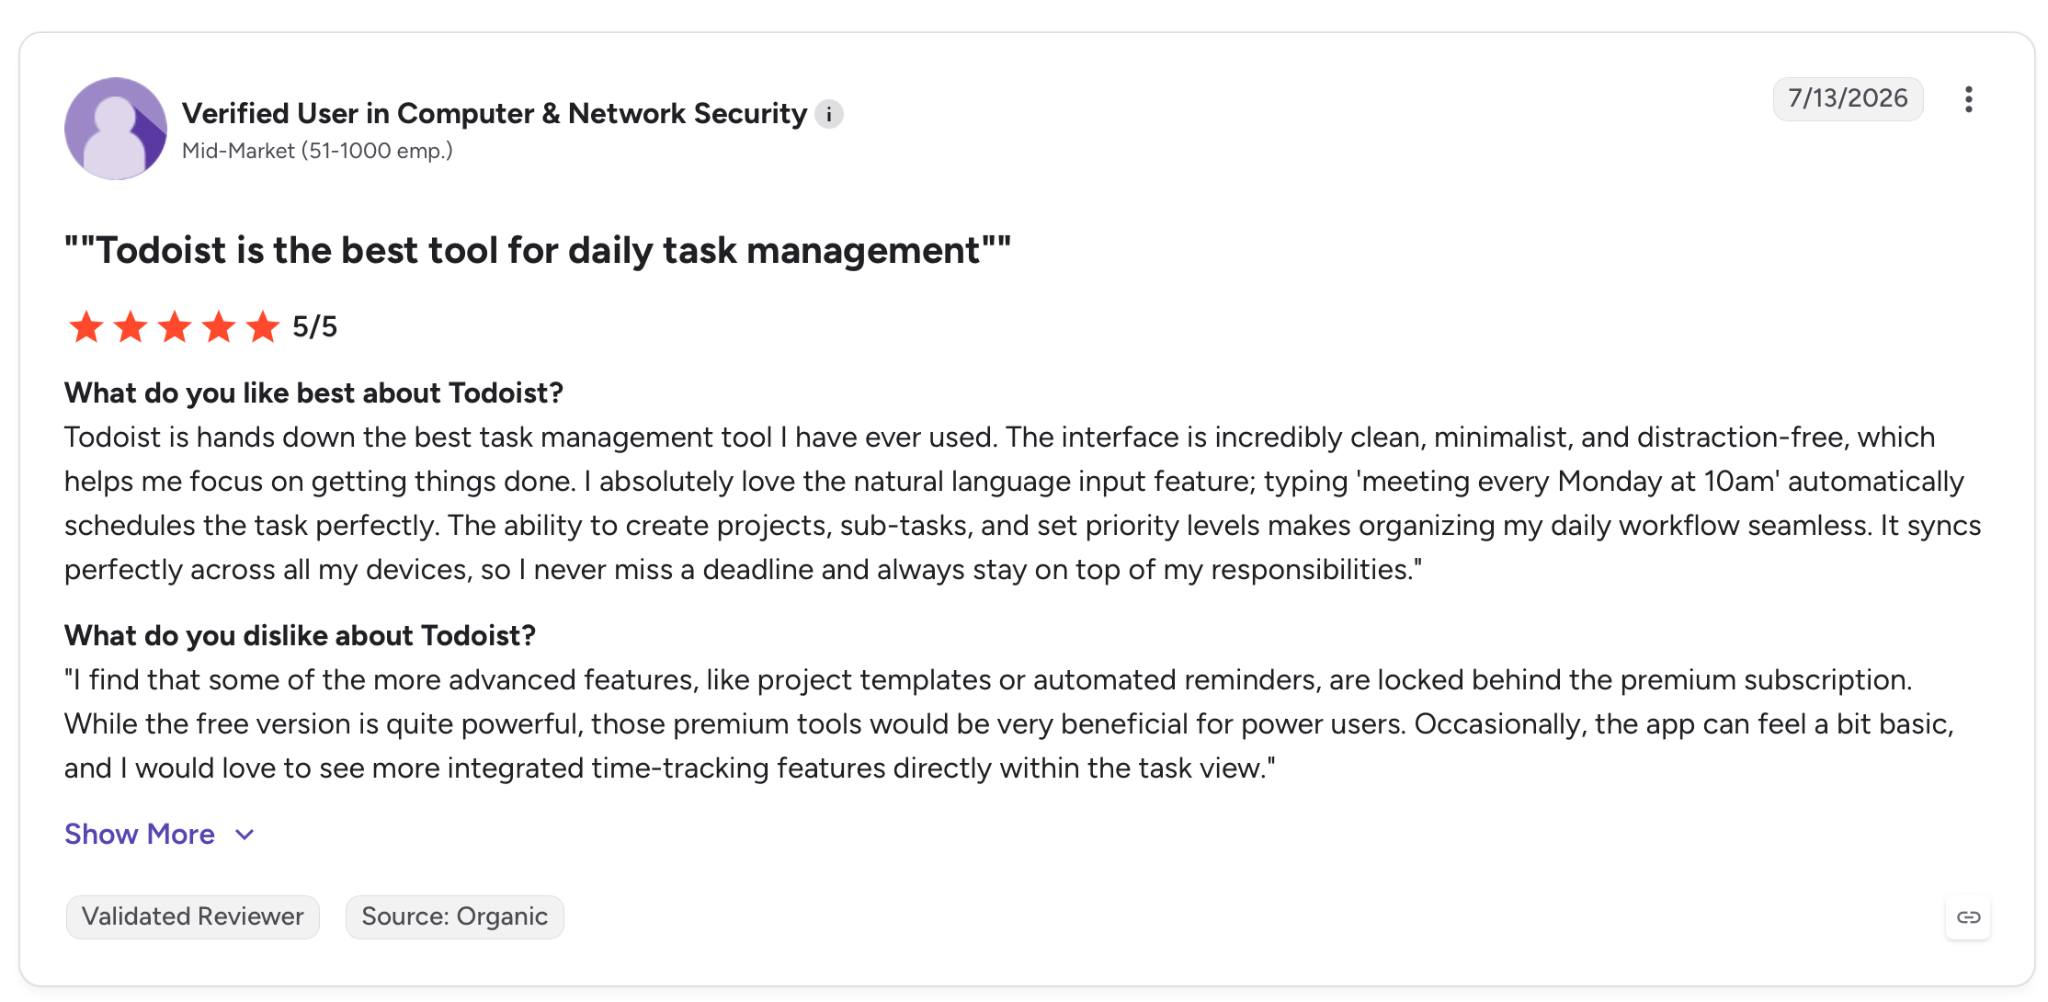Click the fifth rating star
Screen dimensions: 2048x1002
[262, 326]
